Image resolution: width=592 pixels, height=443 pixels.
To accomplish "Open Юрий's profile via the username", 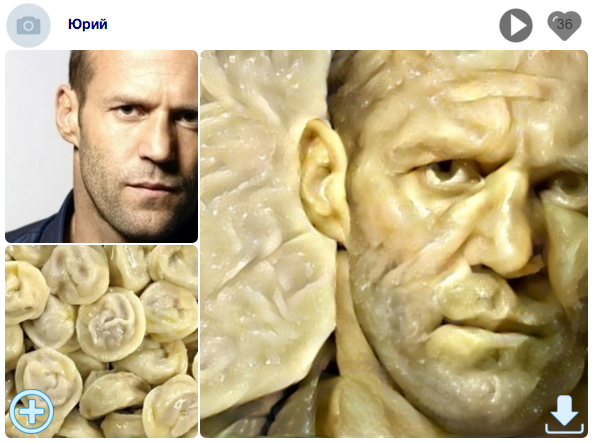I will click(x=88, y=24).
